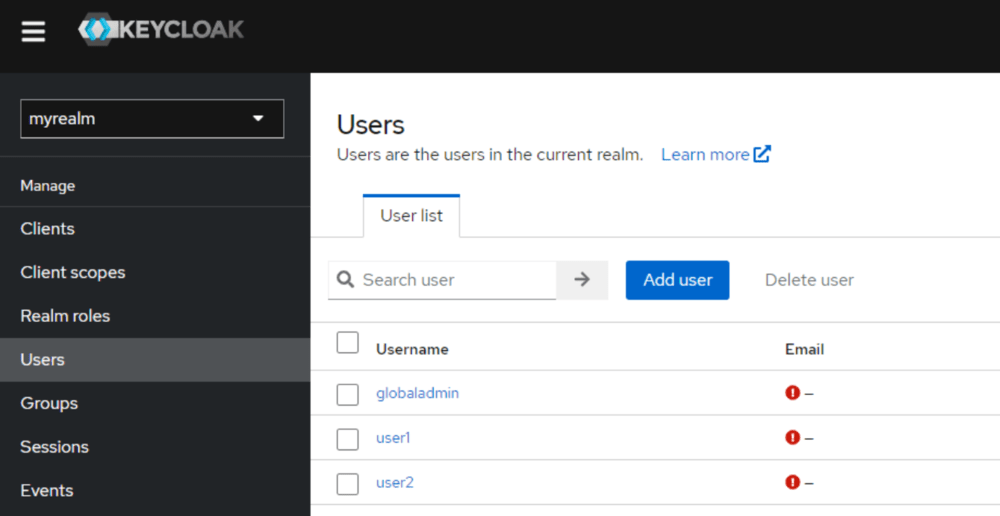Click the Delete user button
Image resolution: width=1000 pixels, height=516 pixels.
coord(809,280)
